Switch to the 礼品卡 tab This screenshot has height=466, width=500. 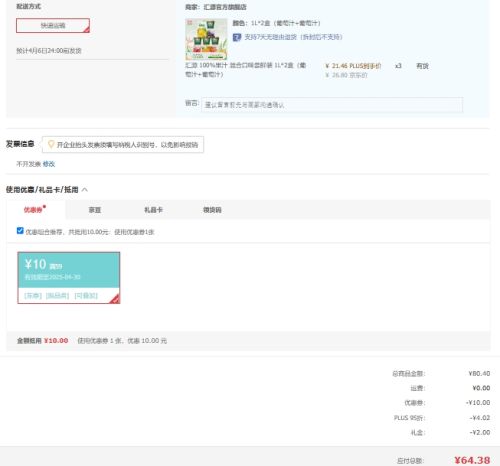[x=153, y=210]
